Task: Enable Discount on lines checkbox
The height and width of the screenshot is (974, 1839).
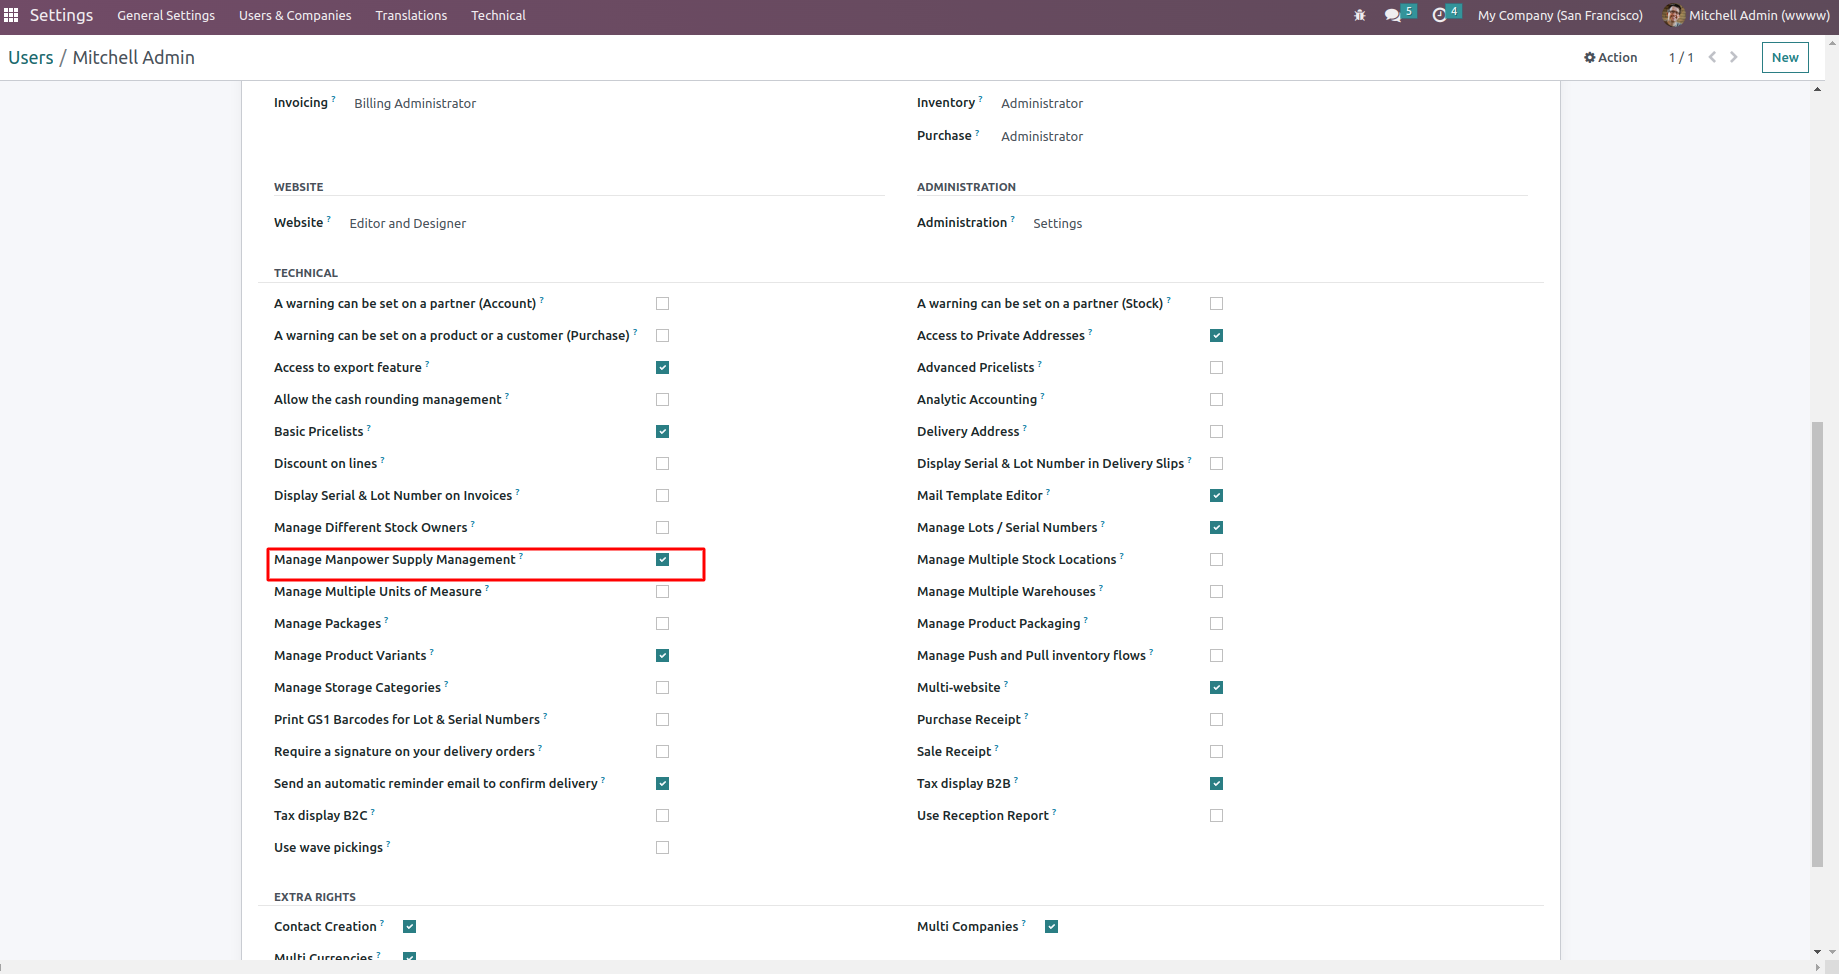Action: point(662,464)
